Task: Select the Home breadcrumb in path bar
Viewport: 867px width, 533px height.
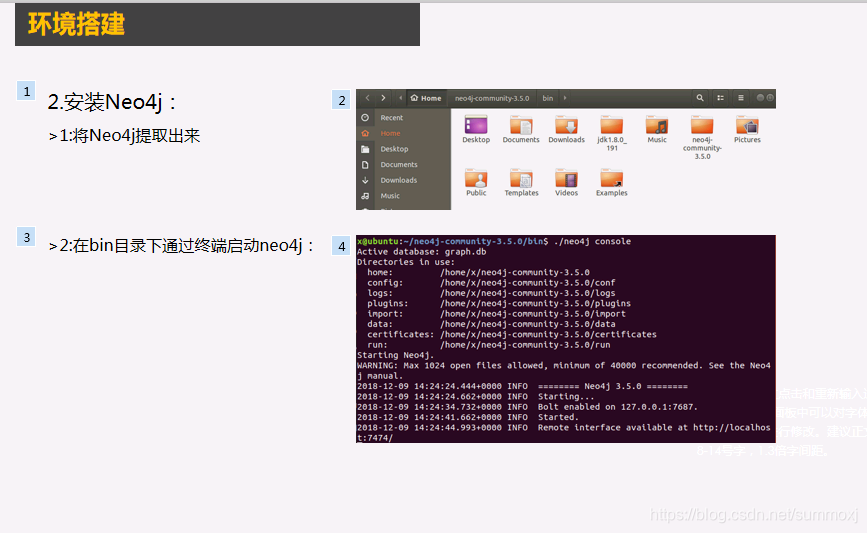Action: (x=426, y=98)
